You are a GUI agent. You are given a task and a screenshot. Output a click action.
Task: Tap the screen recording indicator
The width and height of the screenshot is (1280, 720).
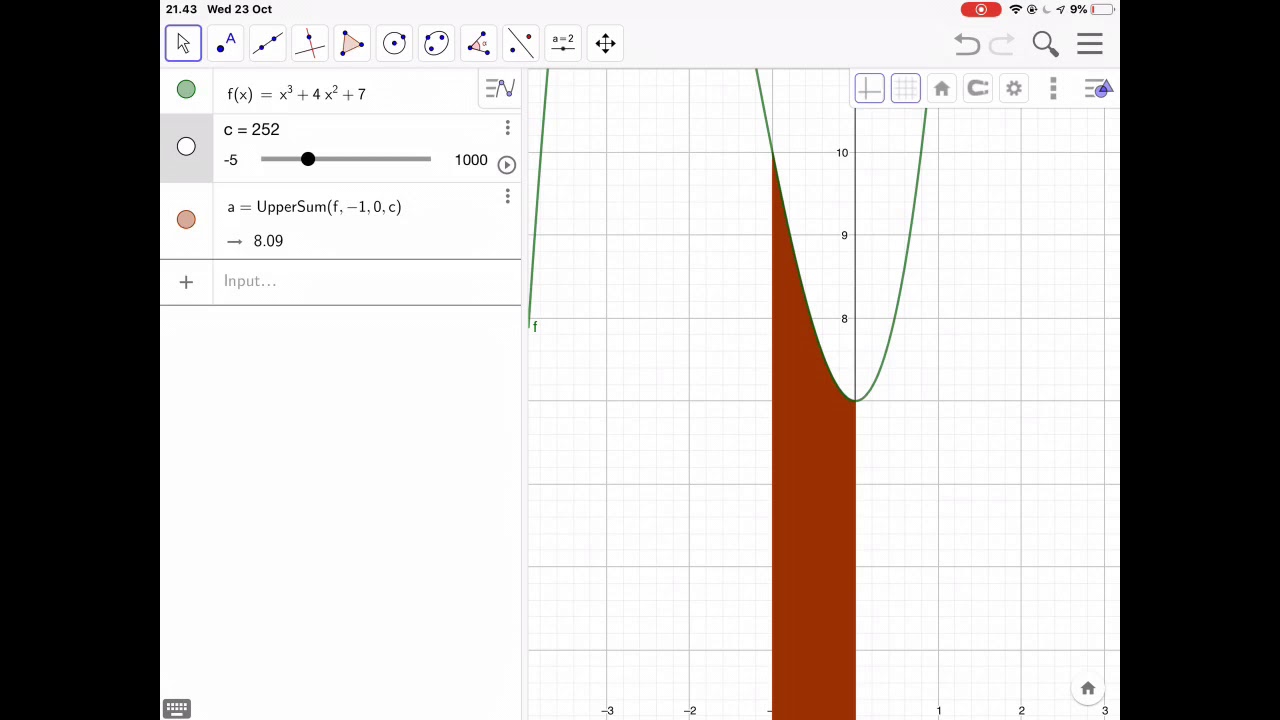click(x=980, y=9)
